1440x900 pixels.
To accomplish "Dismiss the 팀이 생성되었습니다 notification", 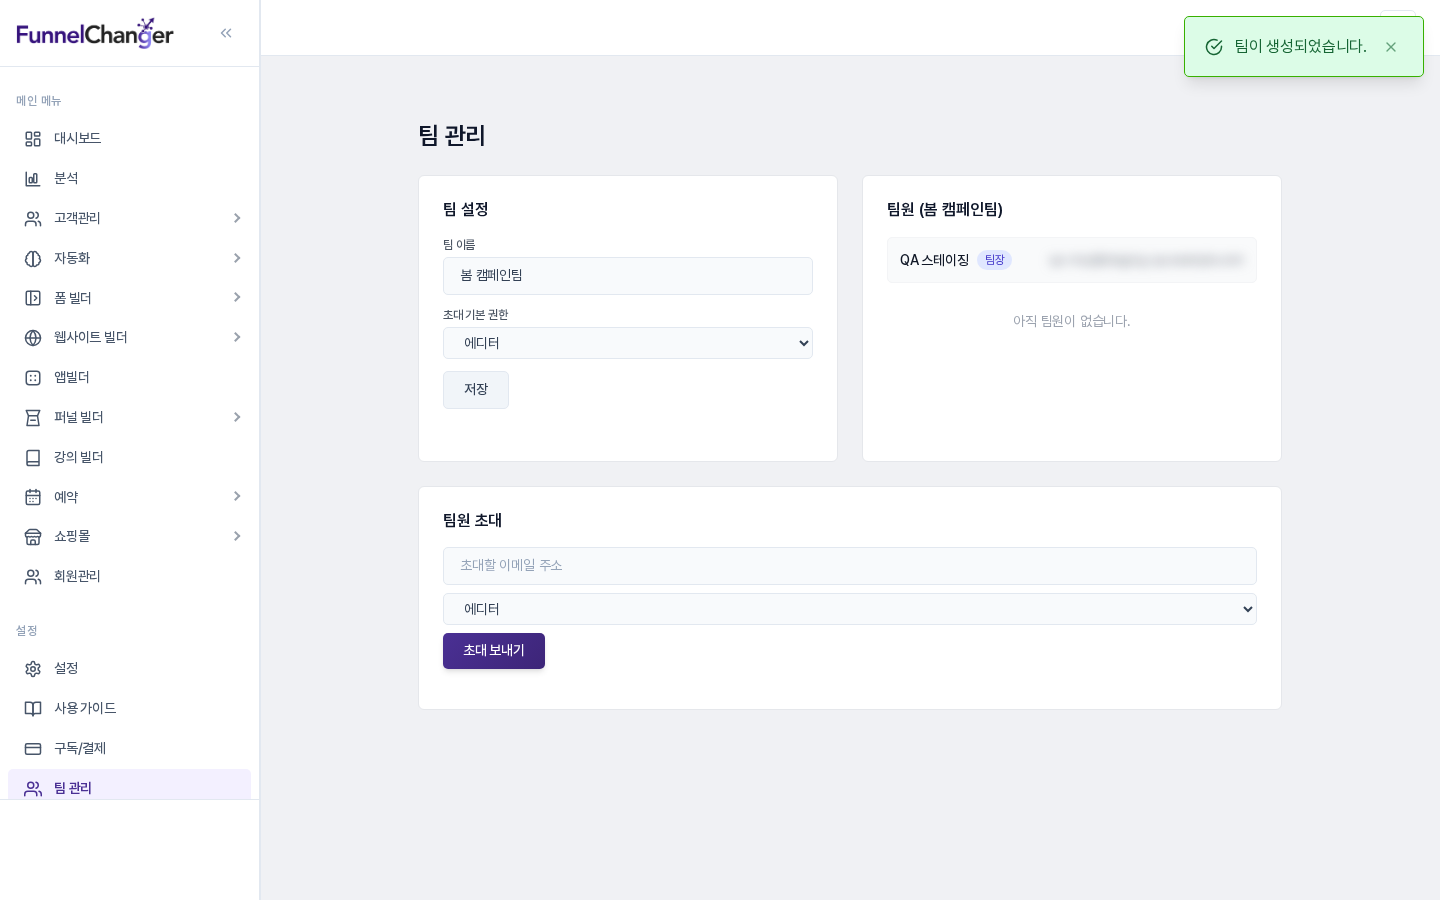I will point(1391,47).
